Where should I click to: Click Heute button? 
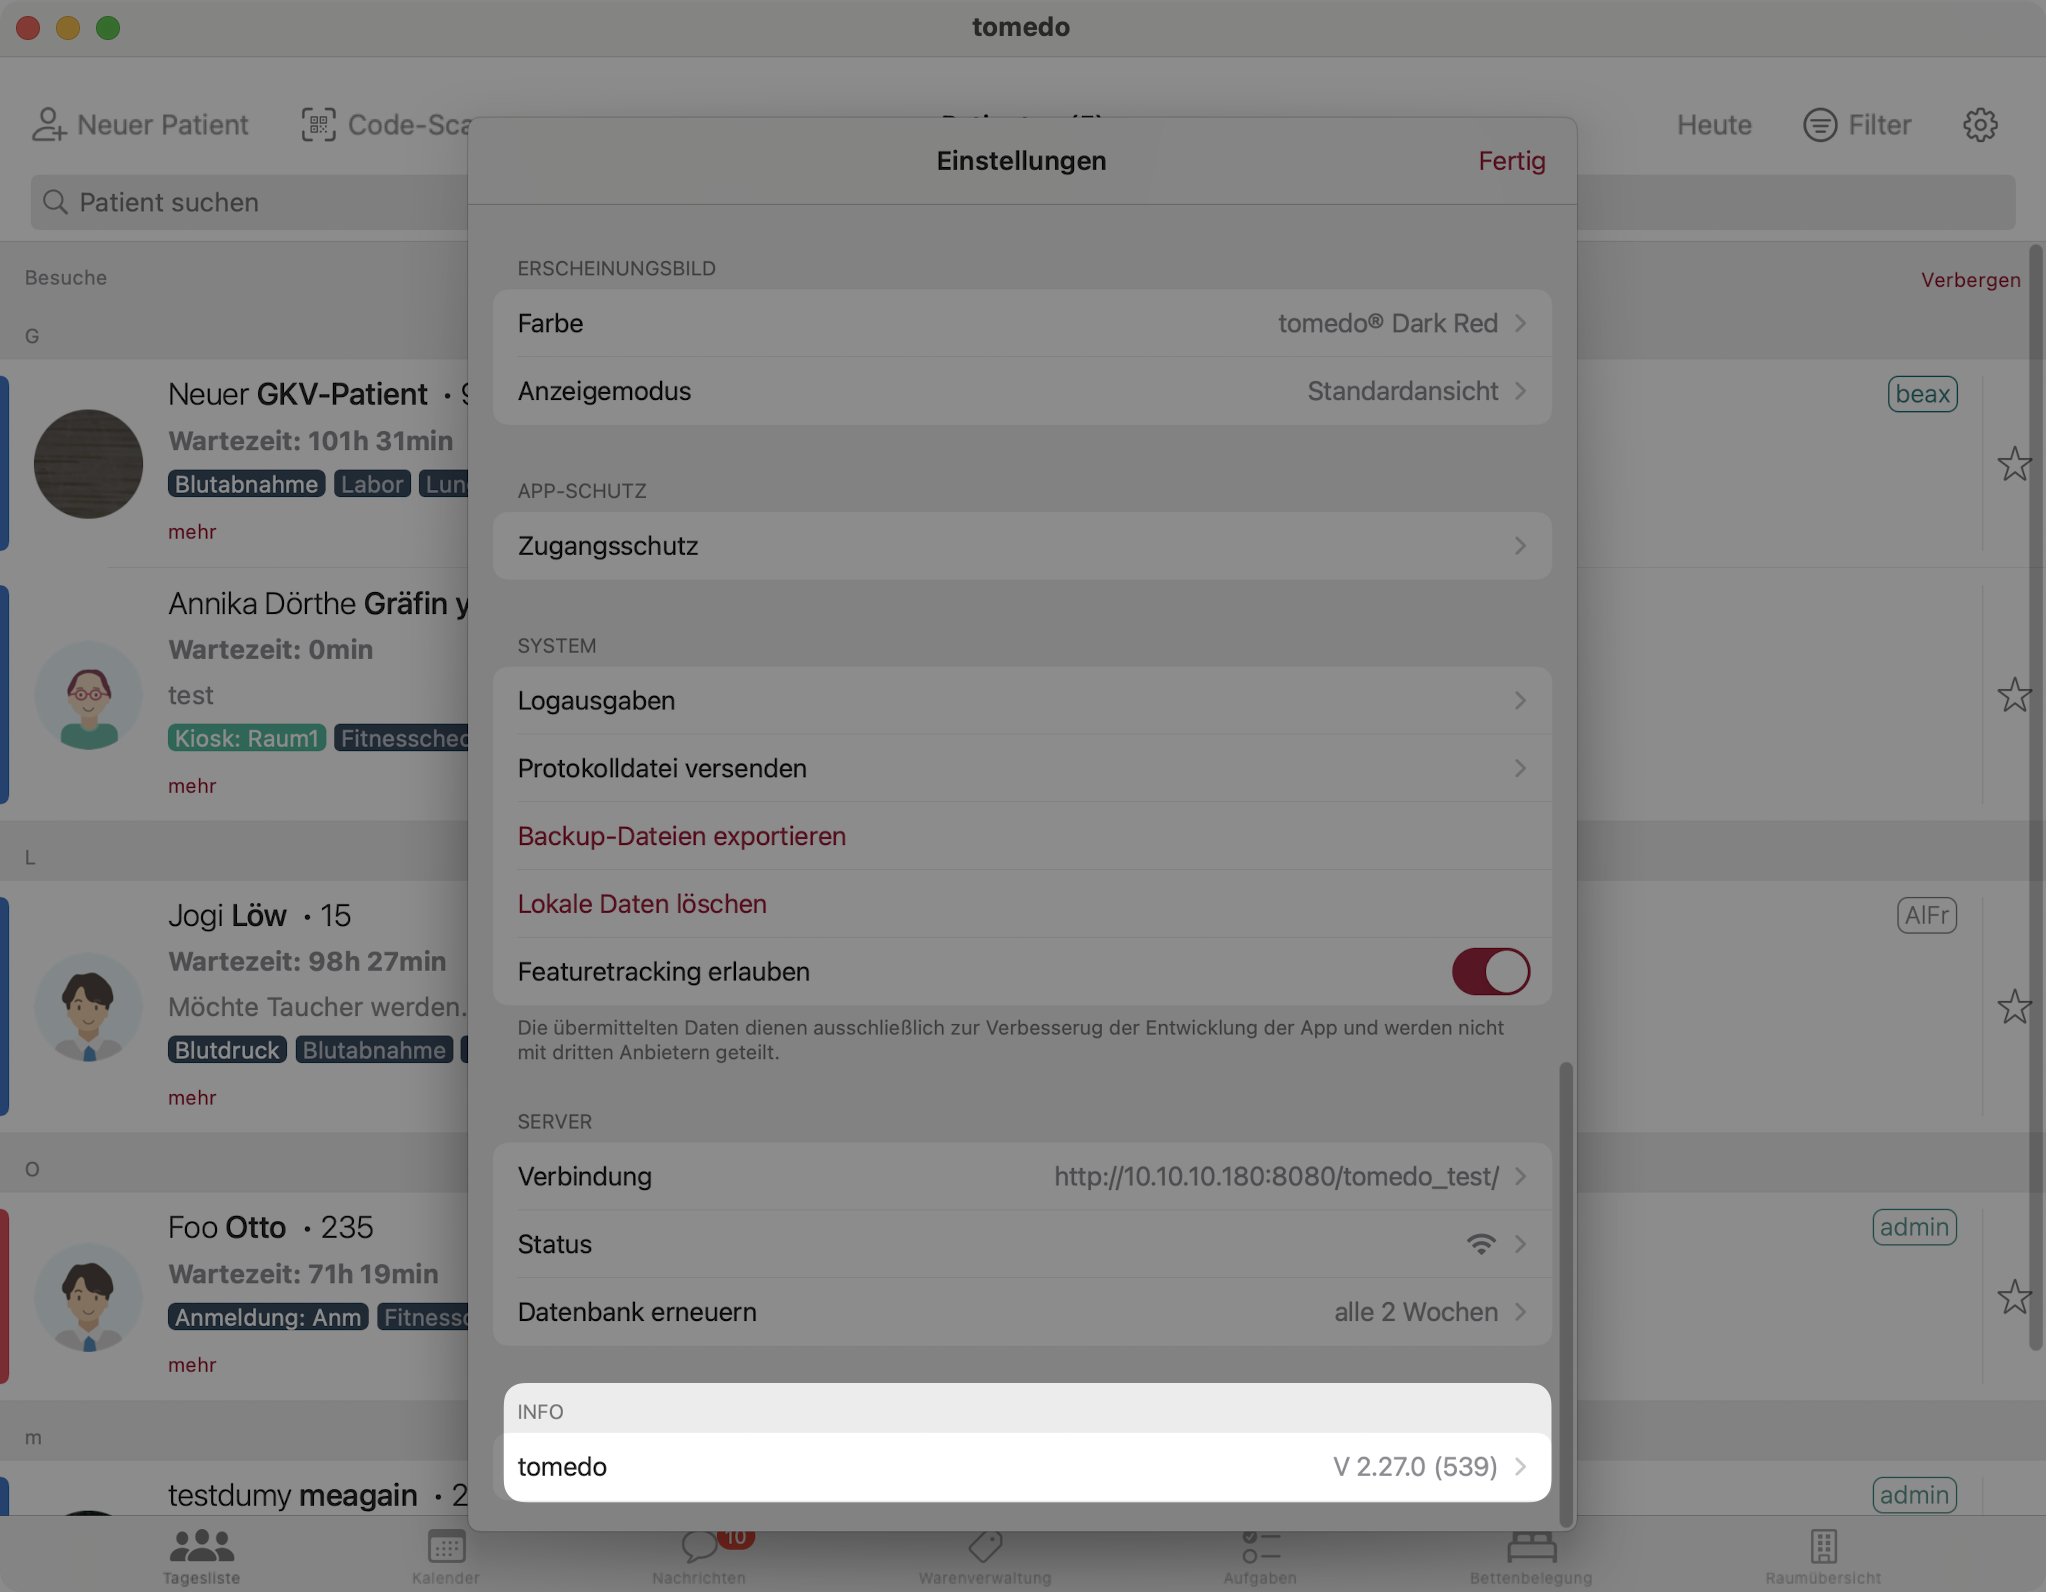[1714, 125]
